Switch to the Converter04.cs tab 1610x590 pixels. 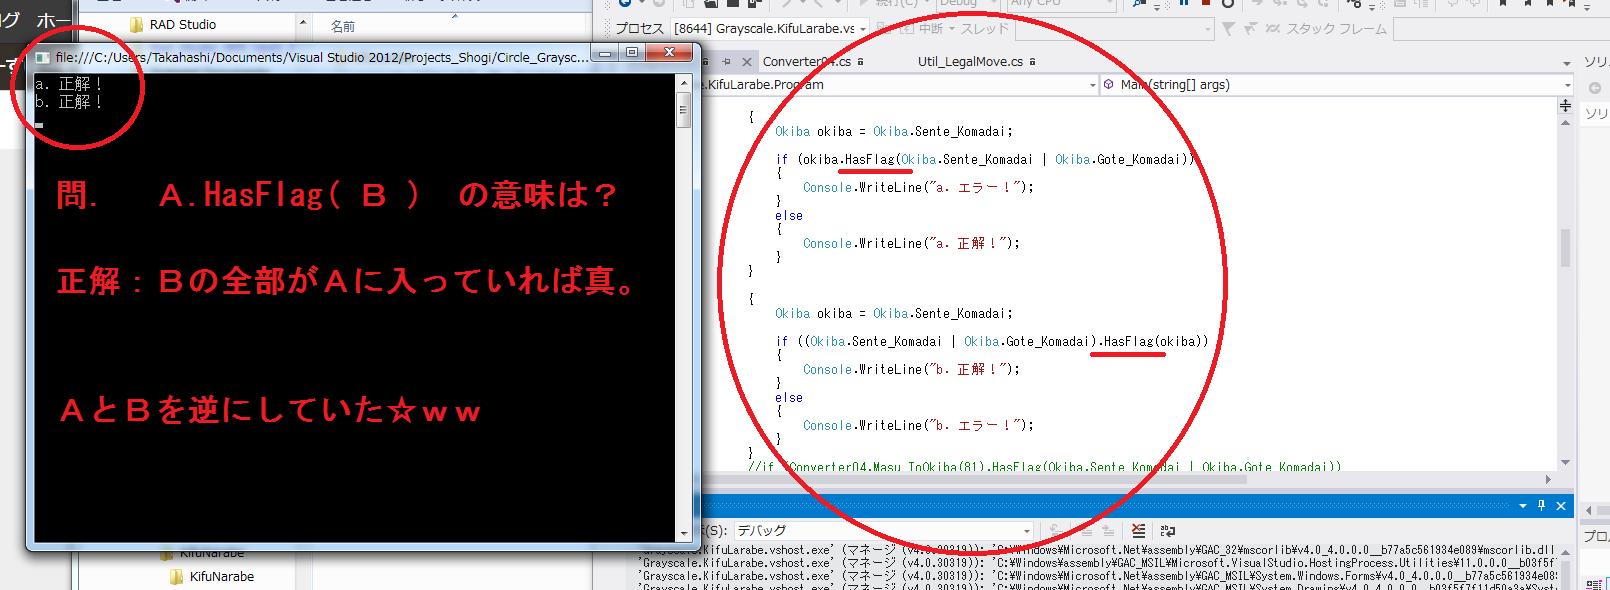click(x=807, y=61)
